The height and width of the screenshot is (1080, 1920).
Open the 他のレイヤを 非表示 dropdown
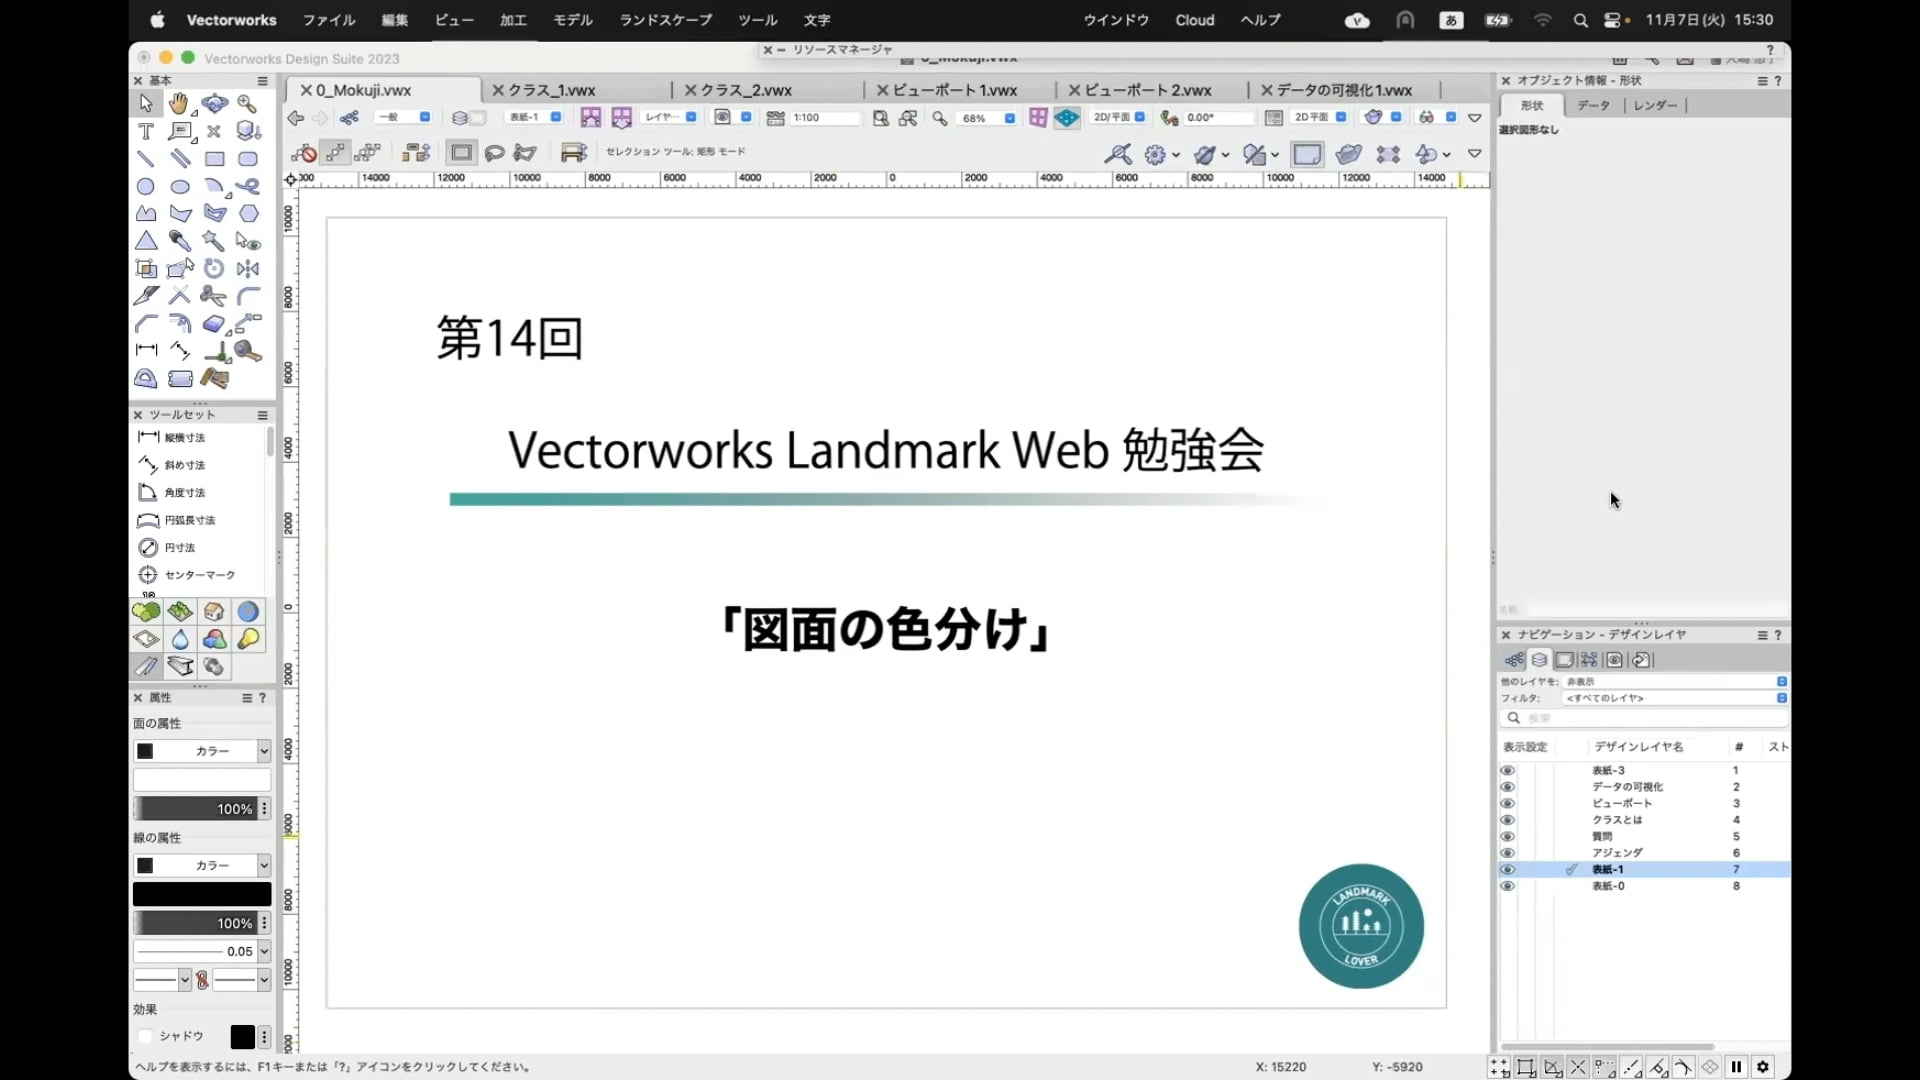point(1676,682)
